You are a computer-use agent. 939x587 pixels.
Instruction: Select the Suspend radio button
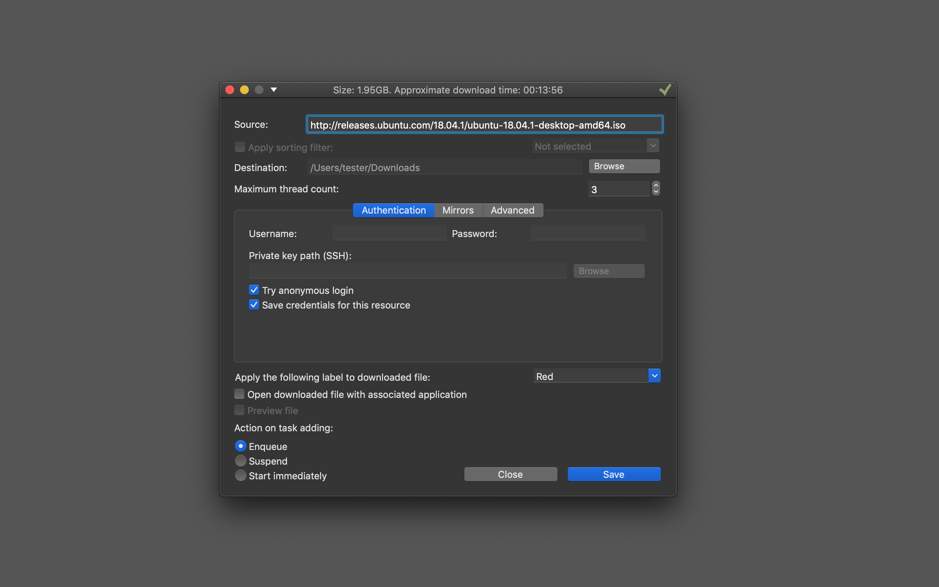coord(239,460)
